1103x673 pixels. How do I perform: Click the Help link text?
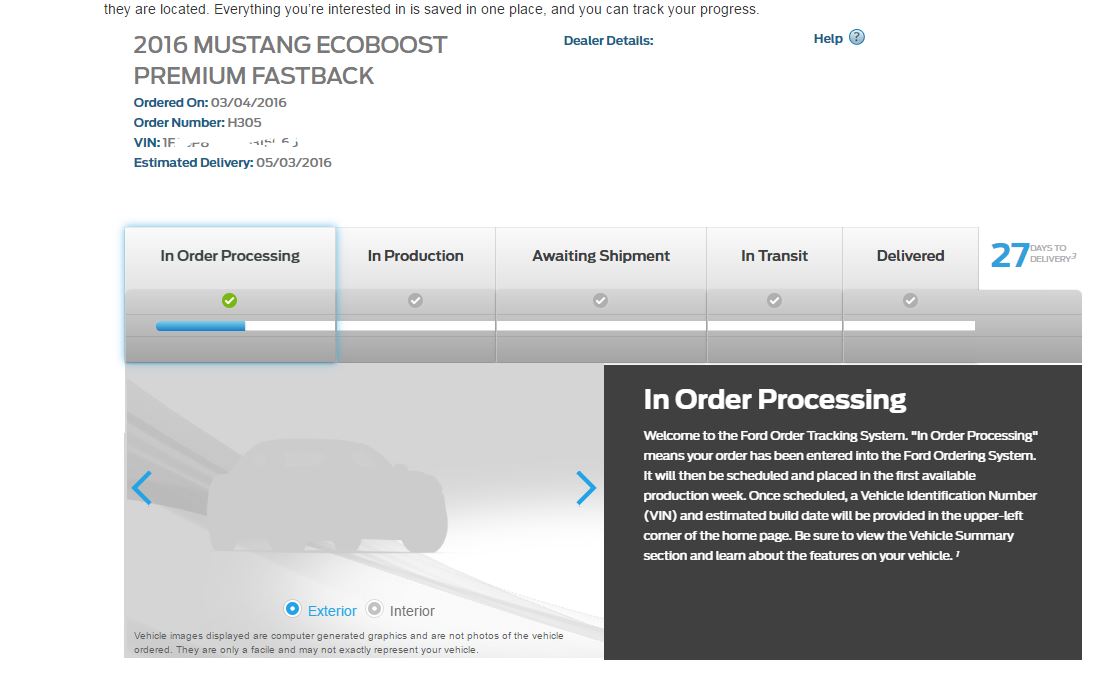(828, 39)
